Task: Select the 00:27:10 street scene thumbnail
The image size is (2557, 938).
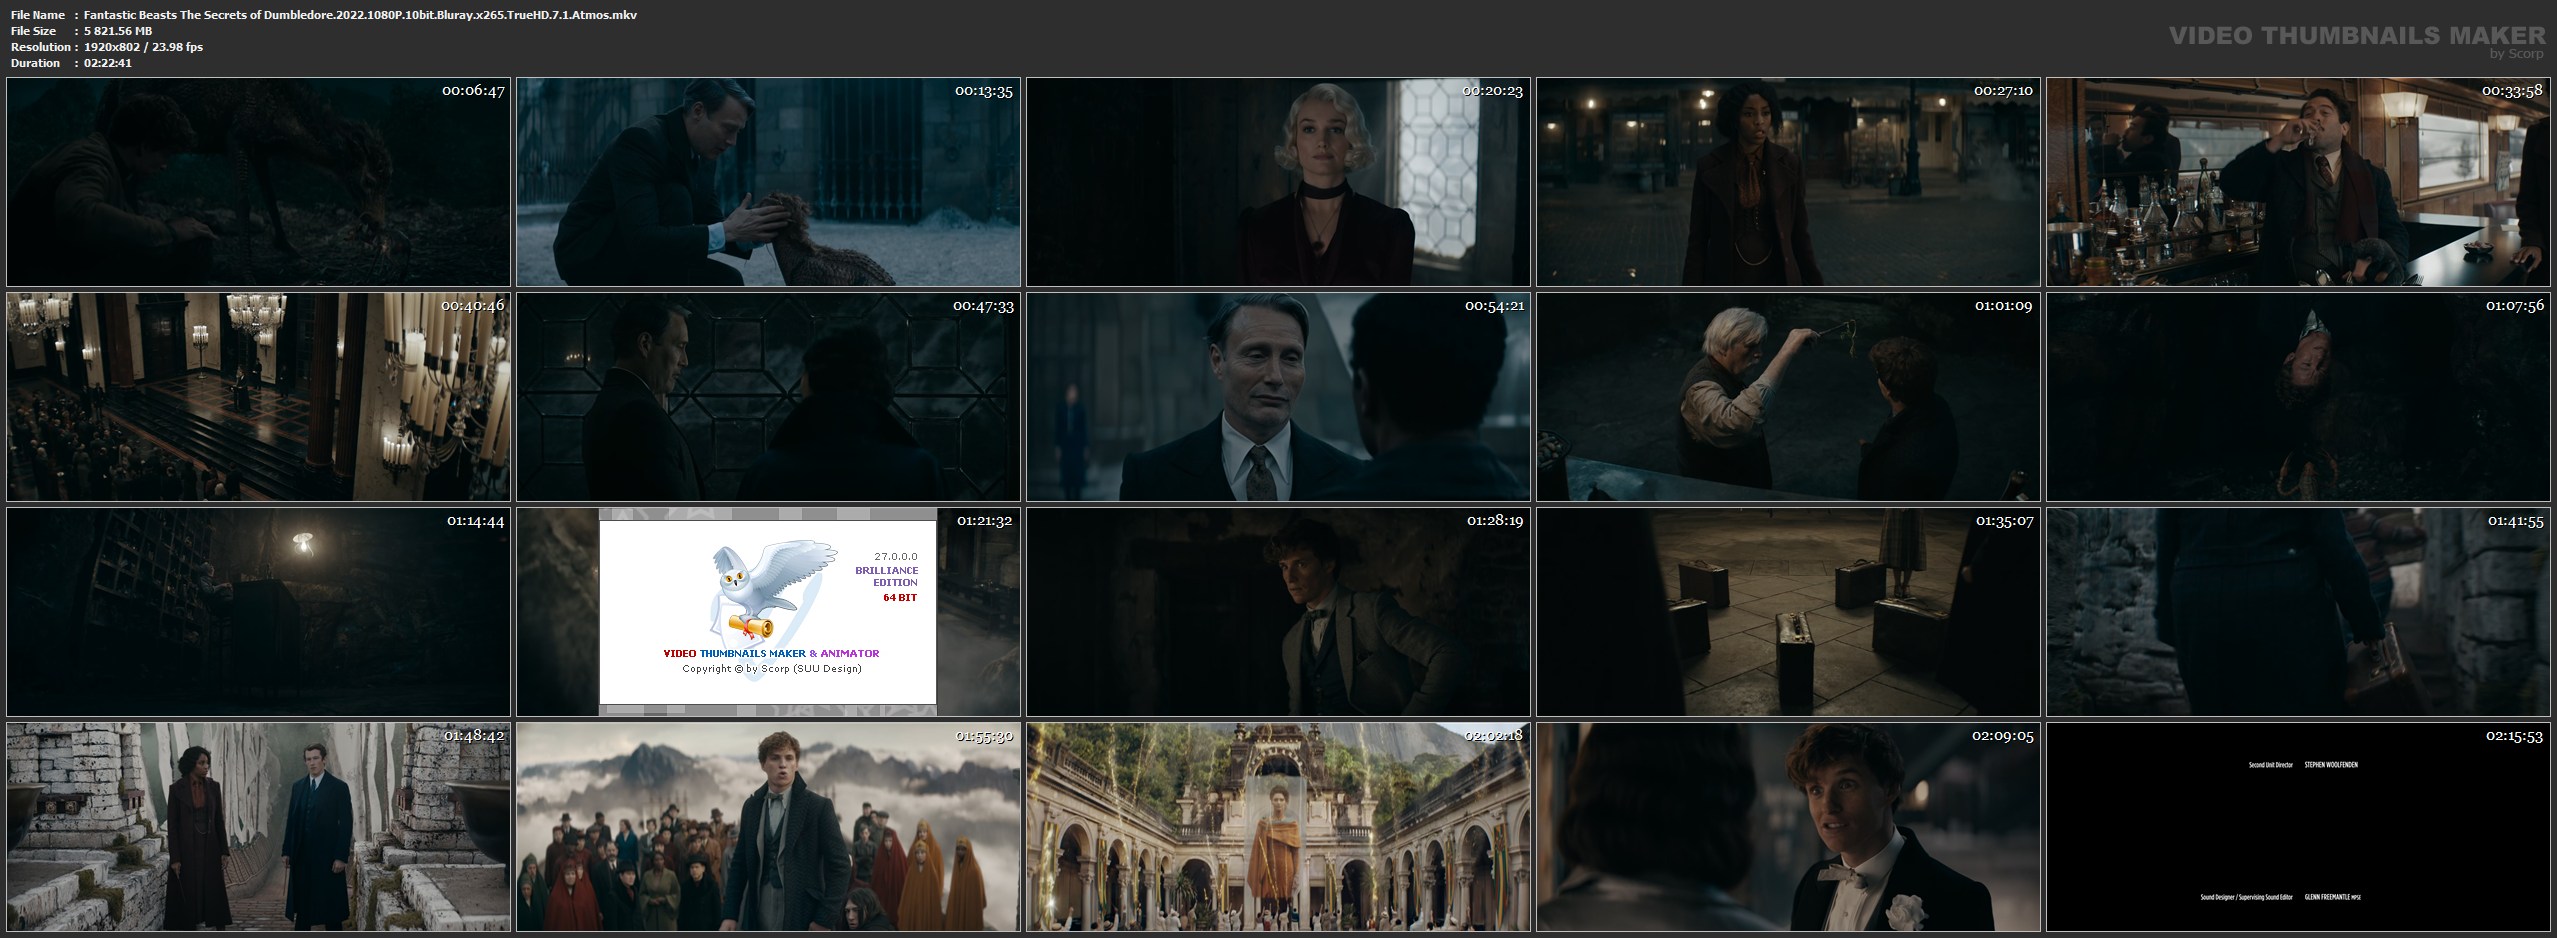Action: pos(1788,182)
